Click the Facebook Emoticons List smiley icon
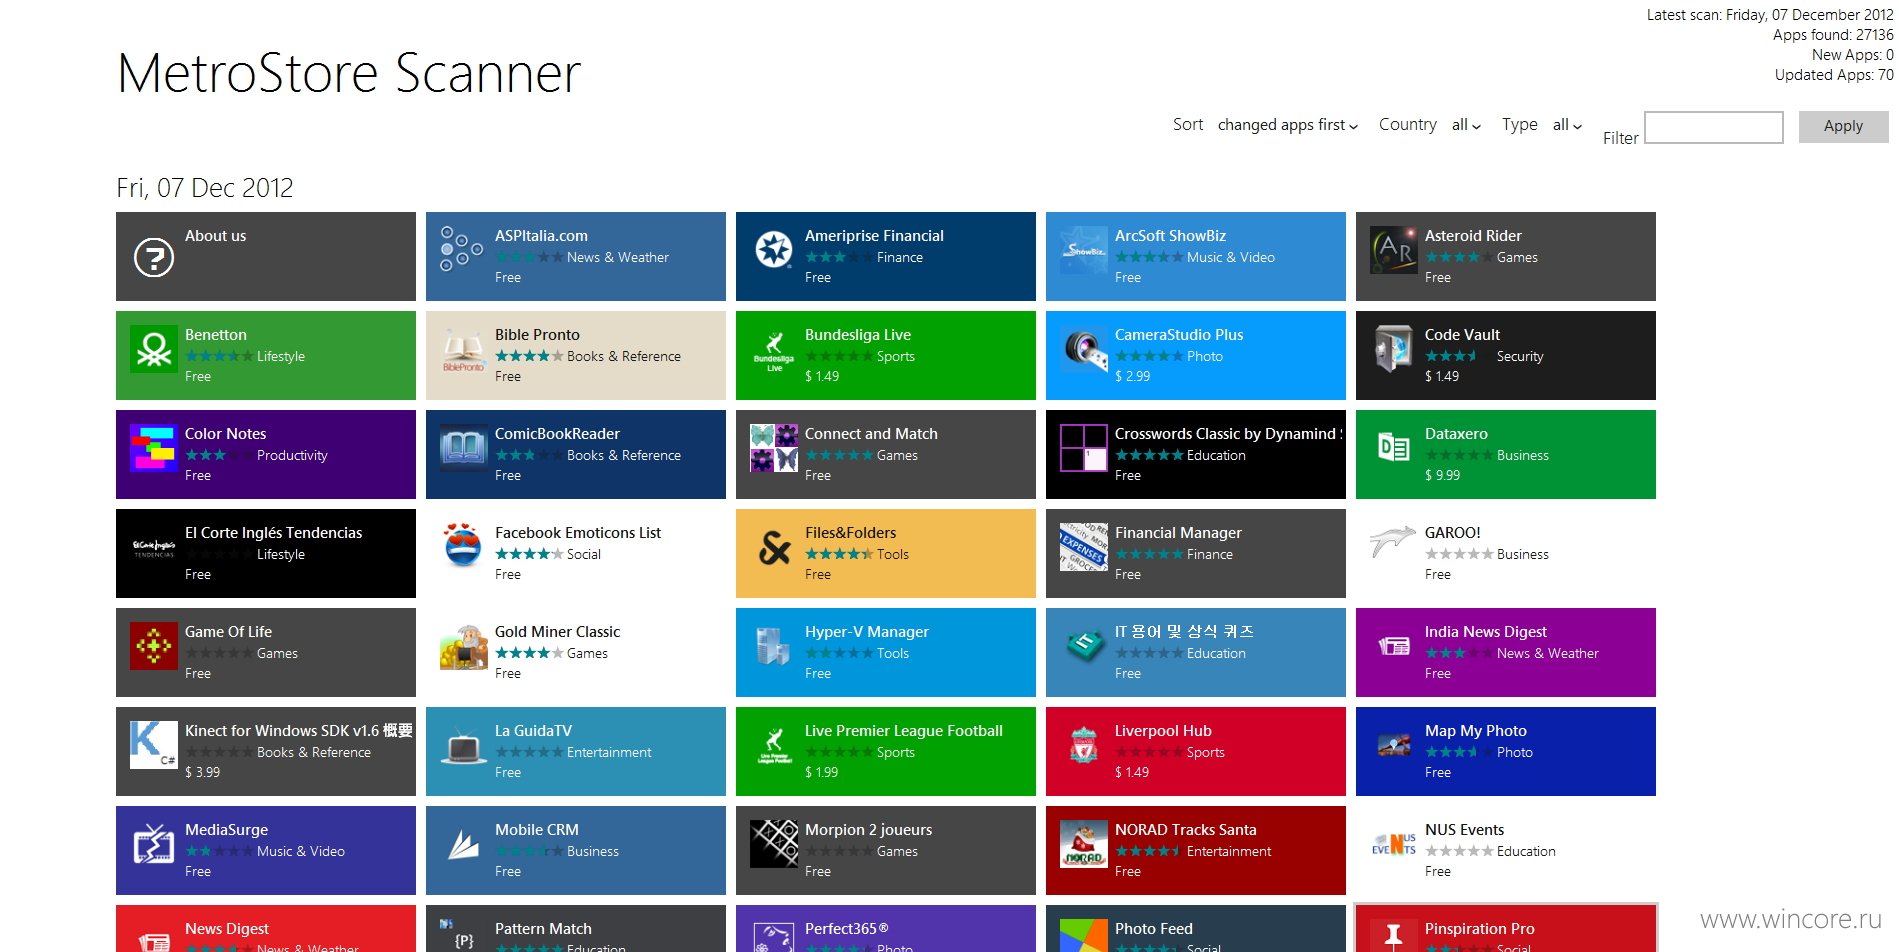The height and width of the screenshot is (952, 1899). 463,545
